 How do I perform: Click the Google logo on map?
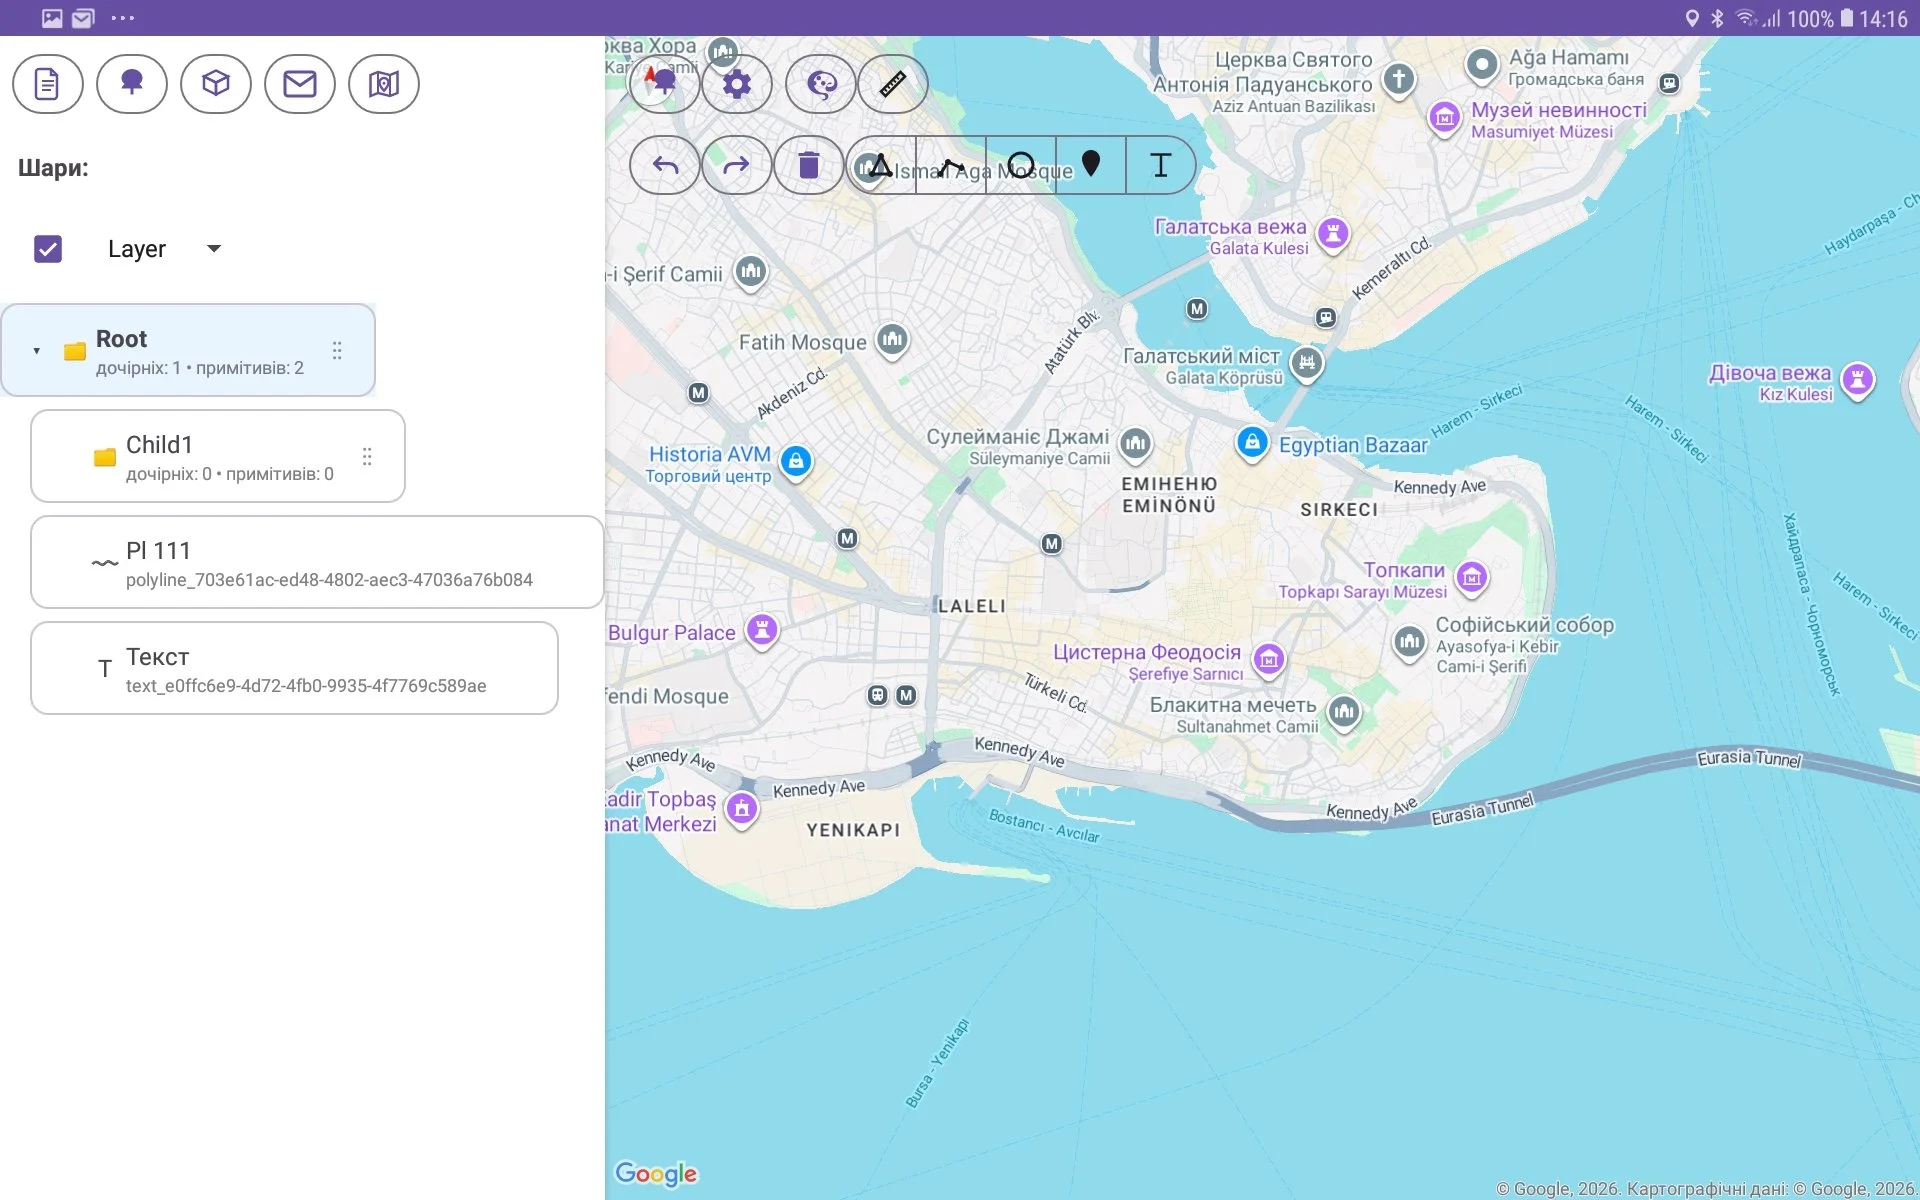point(656,1174)
